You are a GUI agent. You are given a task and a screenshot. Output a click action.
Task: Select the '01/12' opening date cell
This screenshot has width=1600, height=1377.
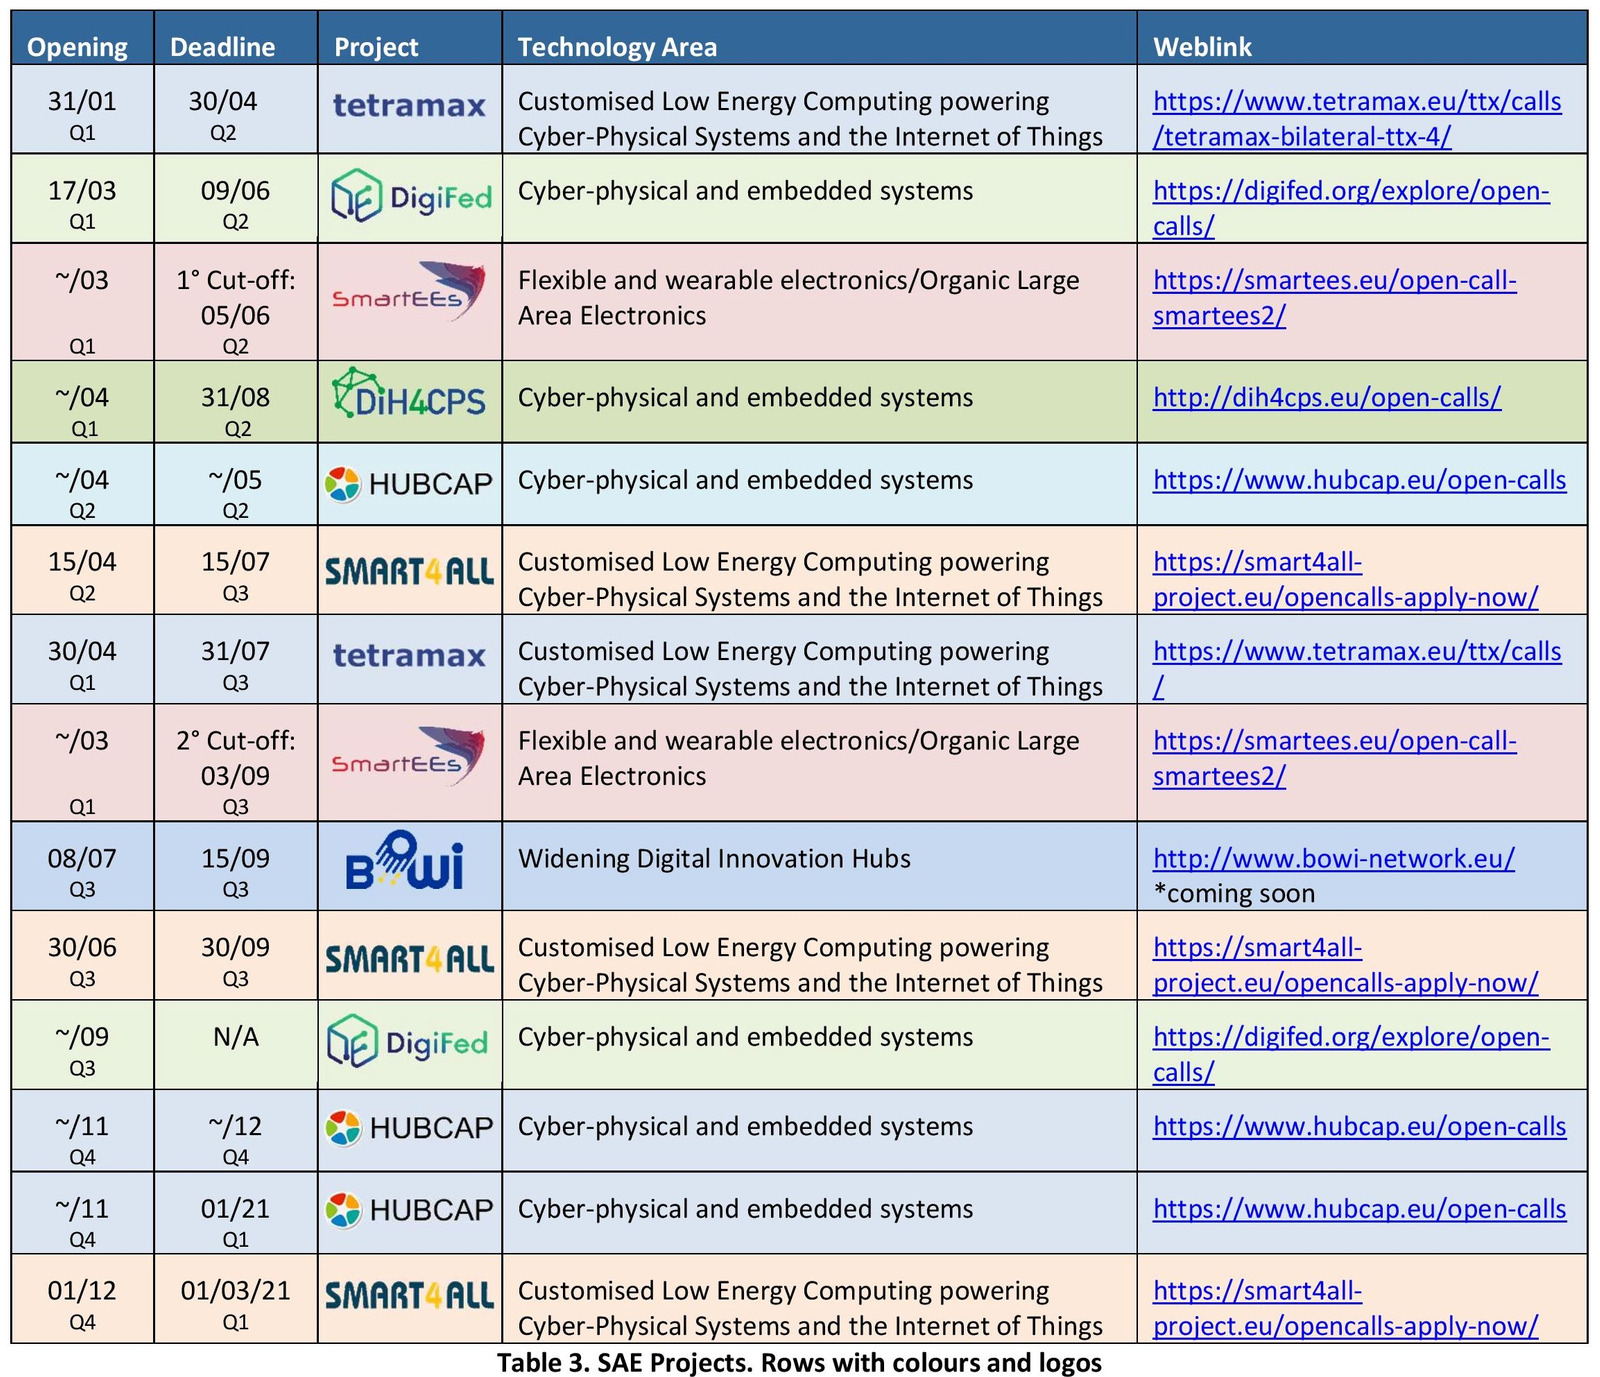[x=82, y=1299]
